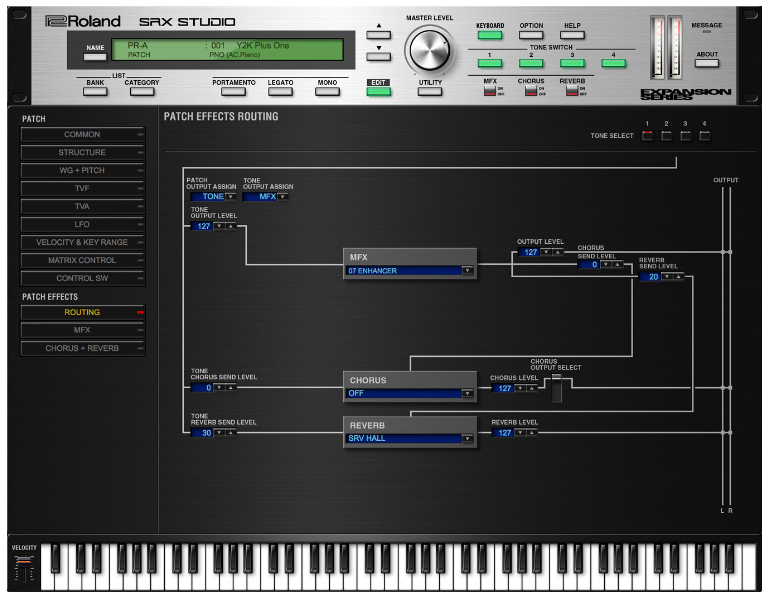
Task: Decrease Tone Chorus Send Level
Action: pos(219,388)
